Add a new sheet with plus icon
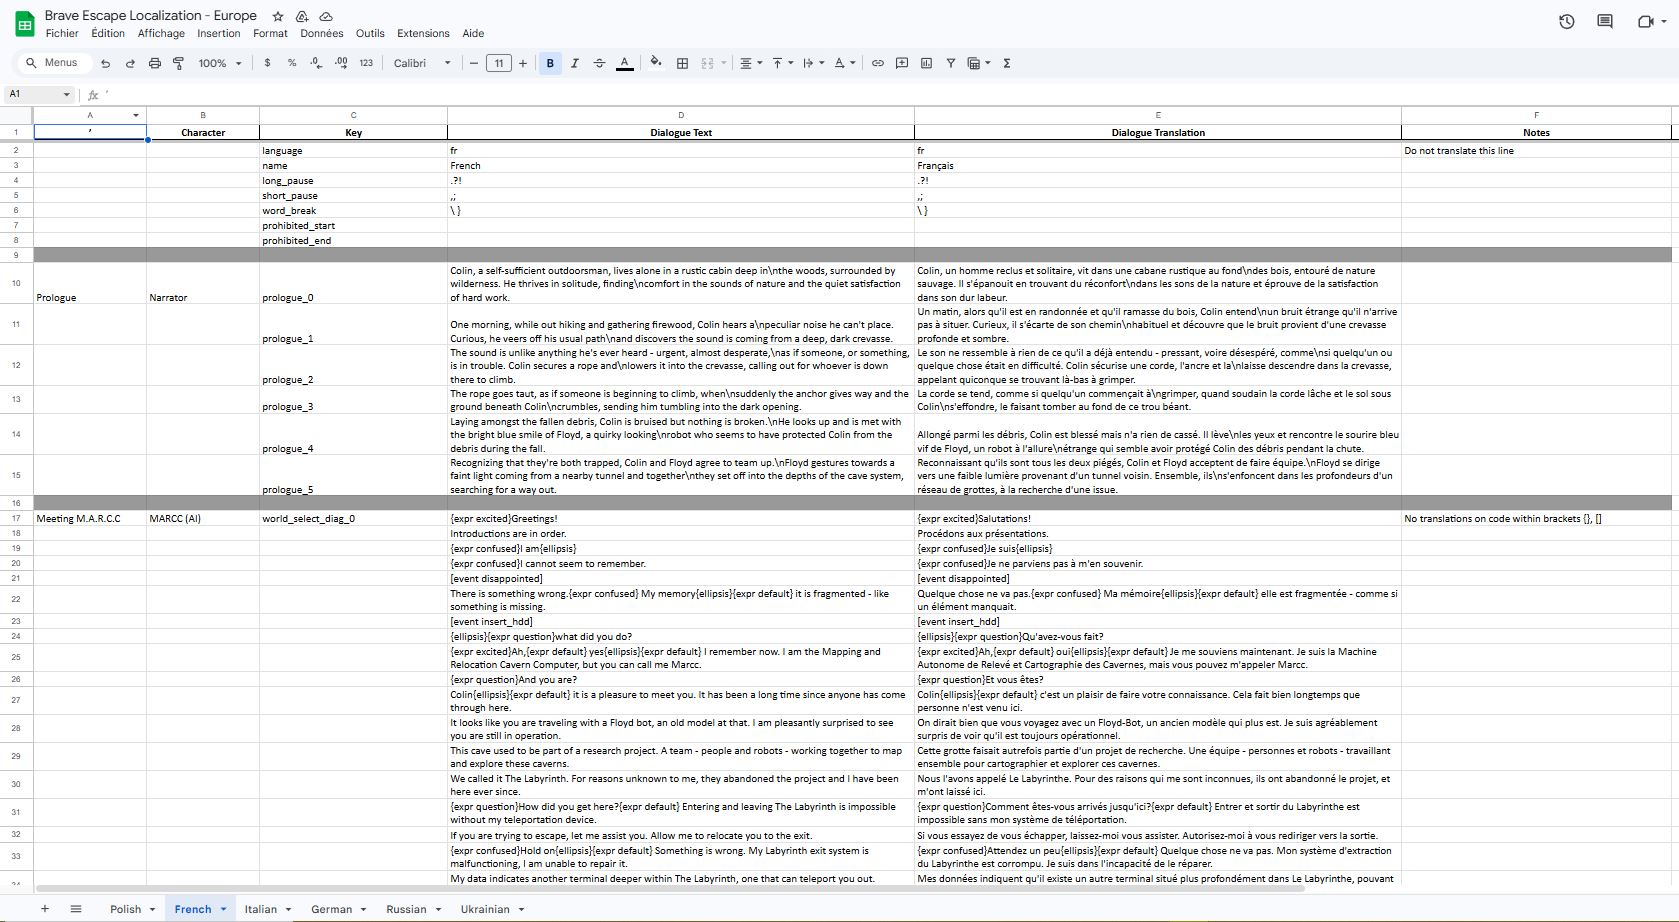Image resolution: width=1679 pixels, height=922 pixels. [x=44, y=908]
